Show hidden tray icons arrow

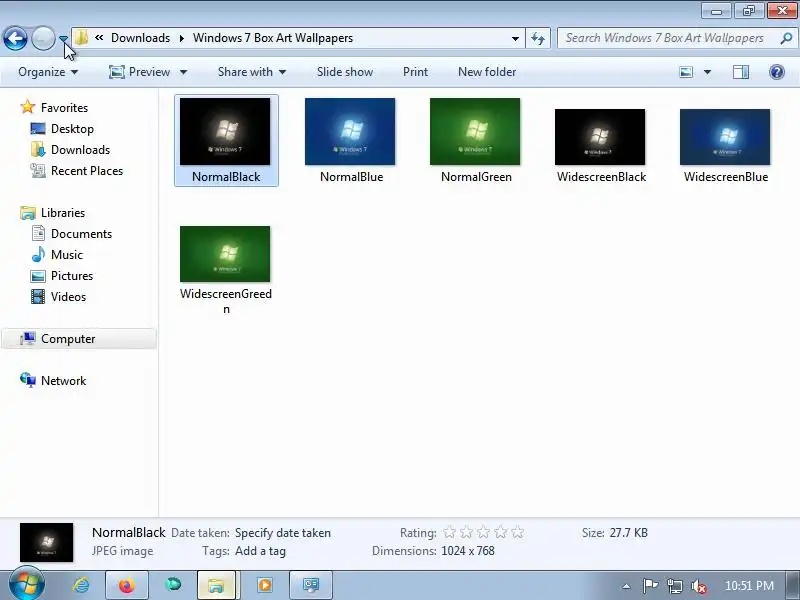tap(627, 586)
